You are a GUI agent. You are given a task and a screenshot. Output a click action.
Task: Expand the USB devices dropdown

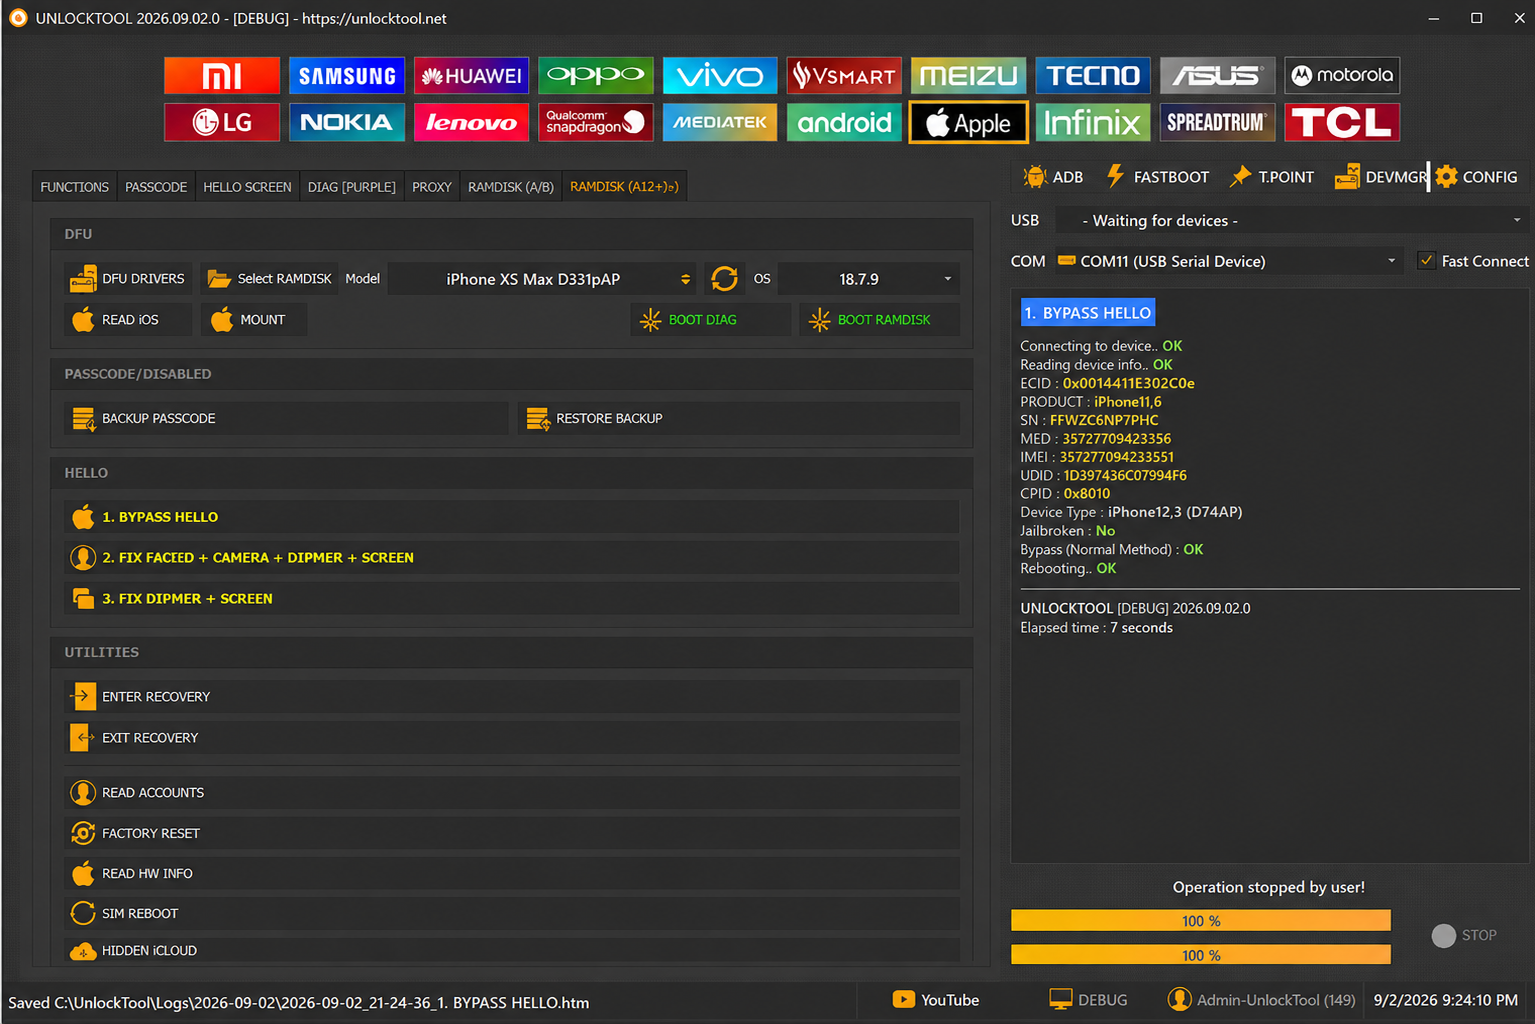[x=1293, y=220]
